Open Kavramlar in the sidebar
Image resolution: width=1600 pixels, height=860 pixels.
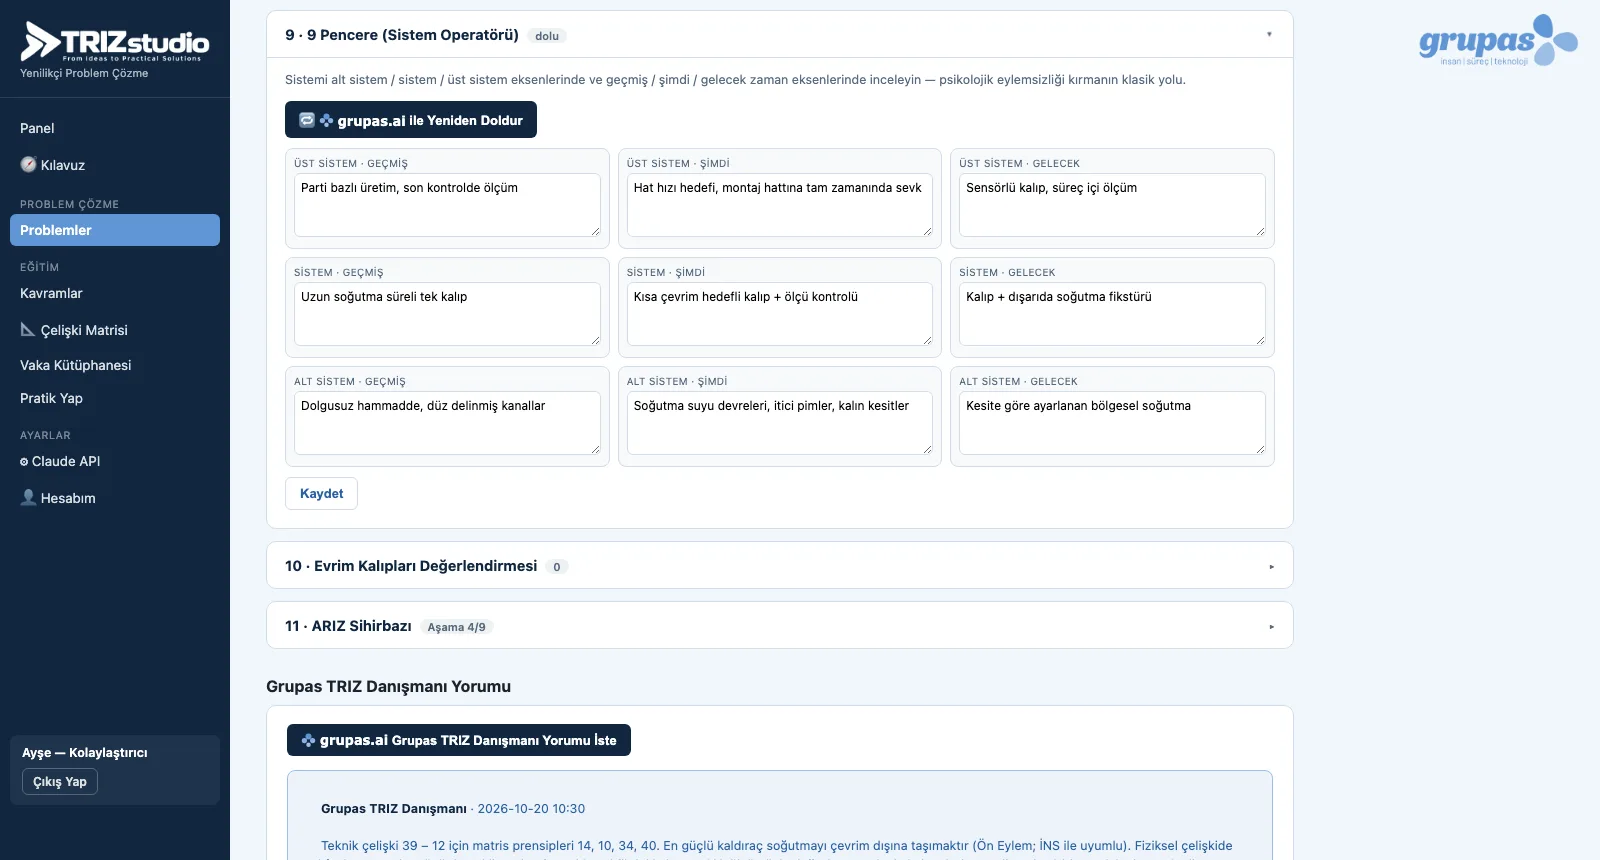[x=115, y=293]
